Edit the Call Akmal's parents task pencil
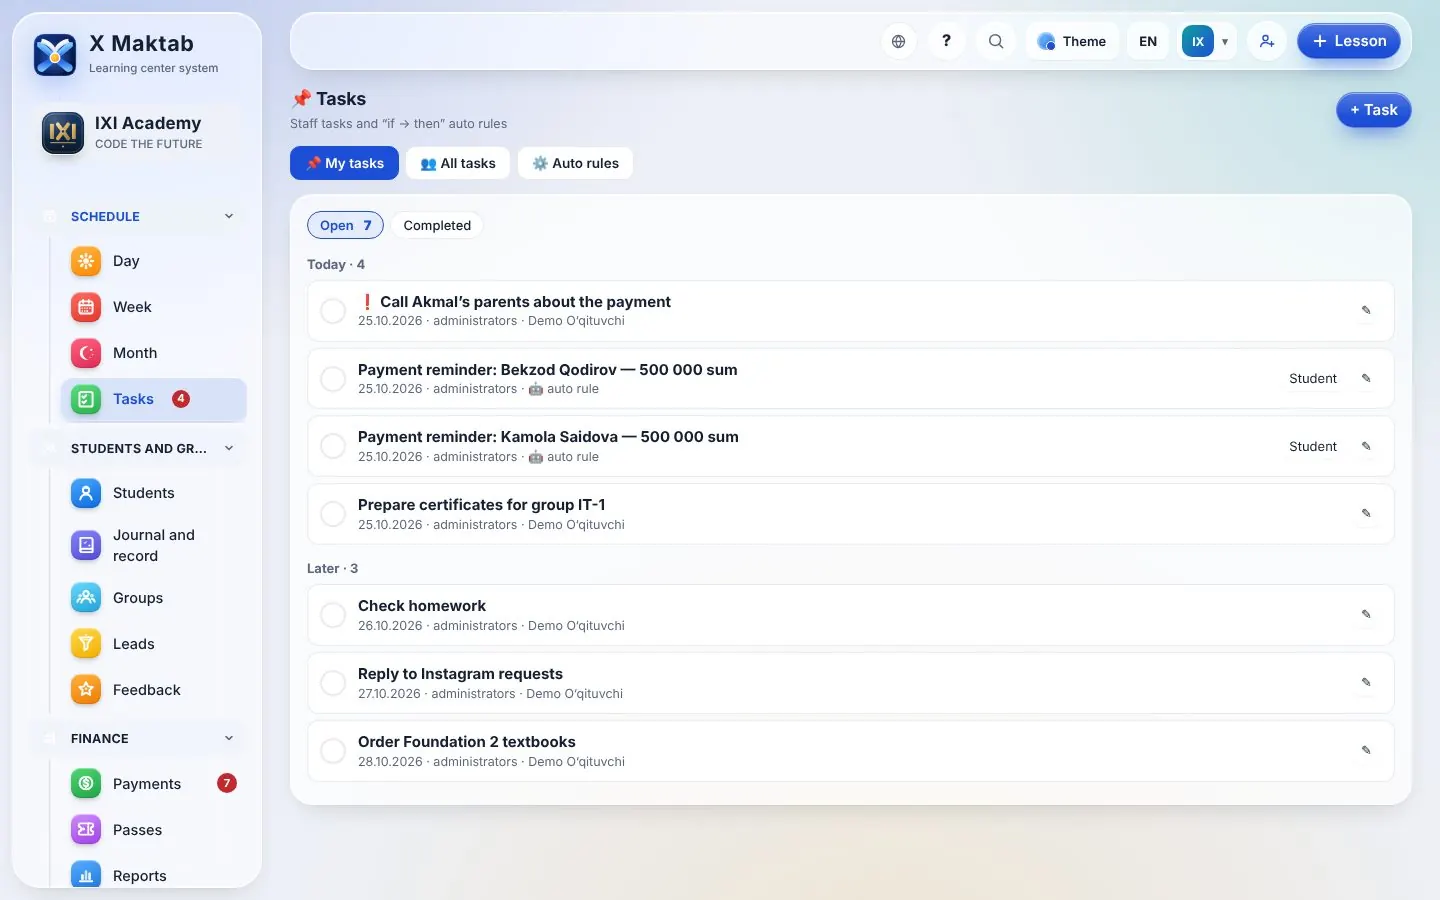Viewport: 1440px width, 900px height. coord(1366,311)
